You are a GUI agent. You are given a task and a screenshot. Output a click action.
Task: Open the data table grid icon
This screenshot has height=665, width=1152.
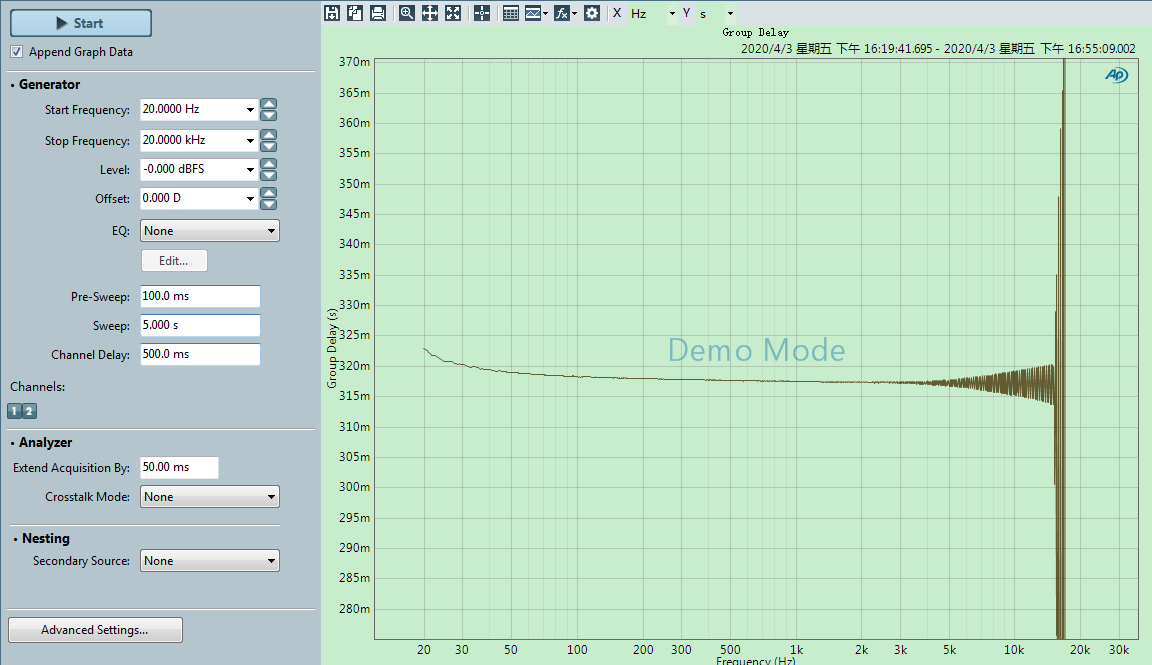(511, 13)
